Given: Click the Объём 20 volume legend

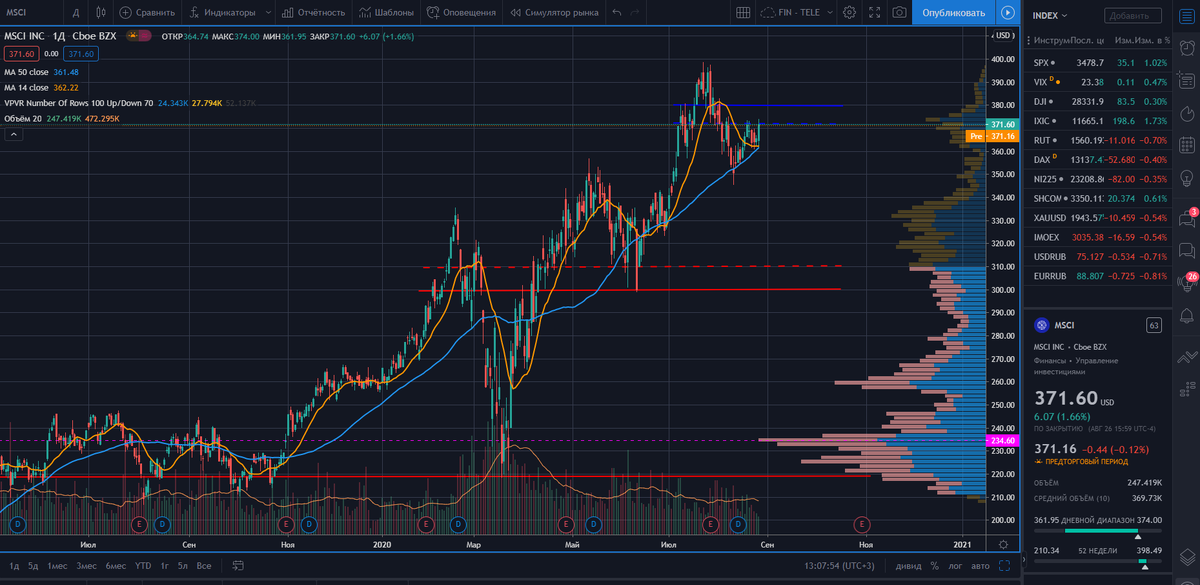Looking at the screenshot, I should click(22, 118).
